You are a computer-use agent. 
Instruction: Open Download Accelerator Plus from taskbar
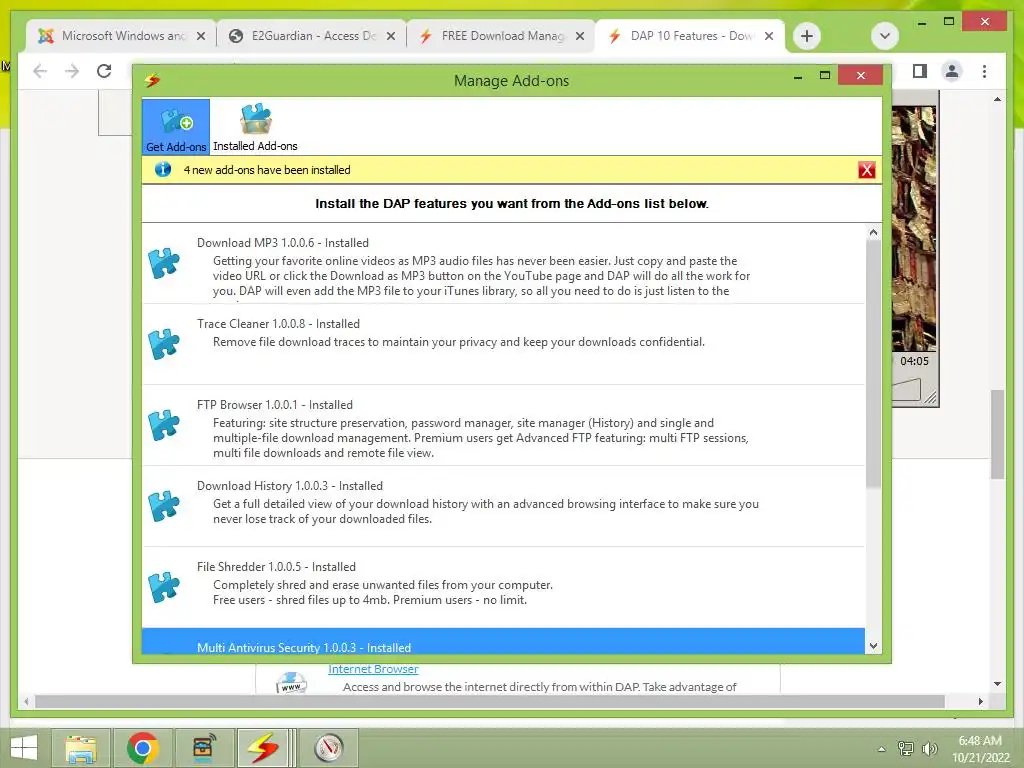tap(263, 748)
